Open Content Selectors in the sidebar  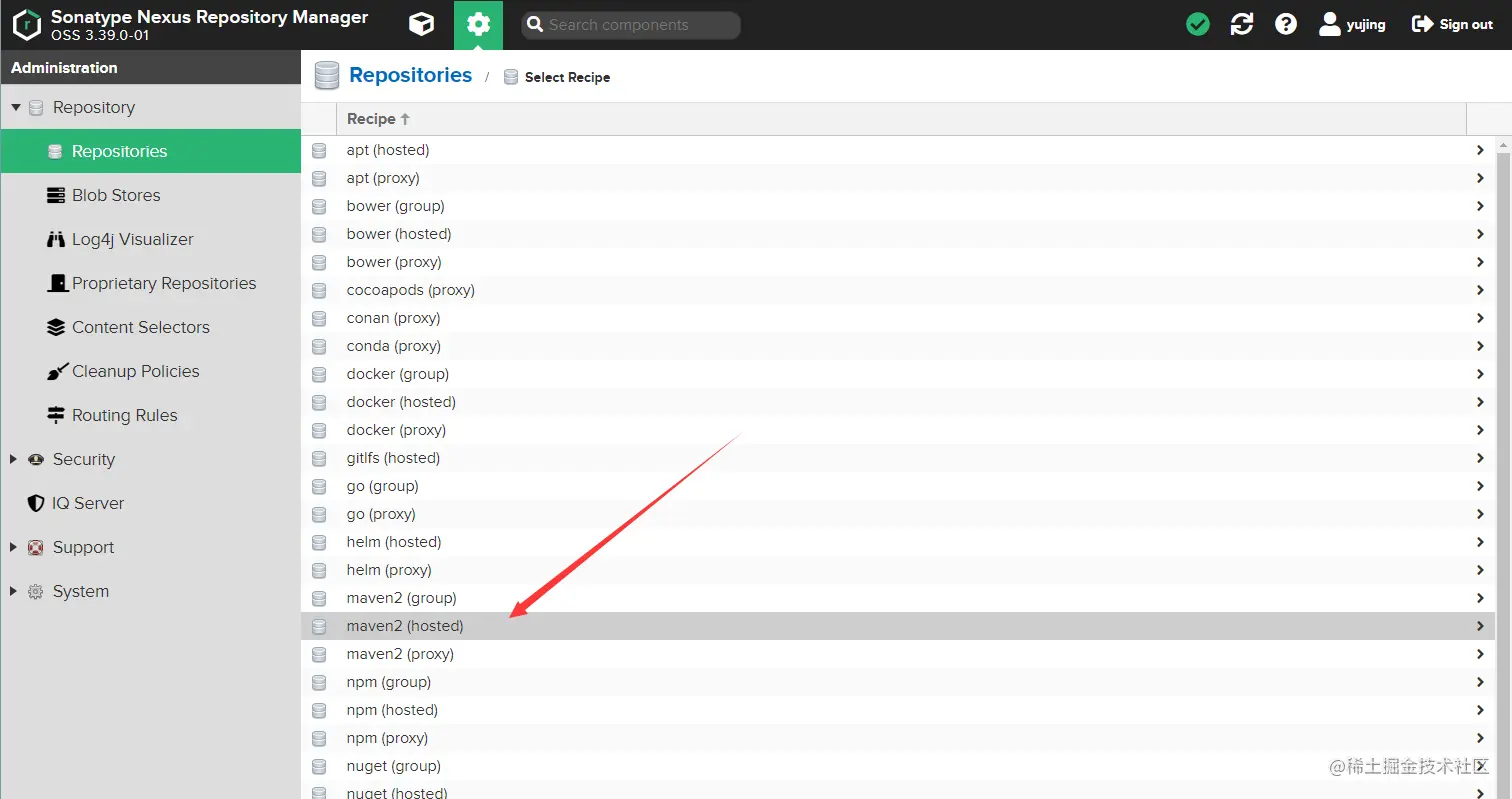150,327
